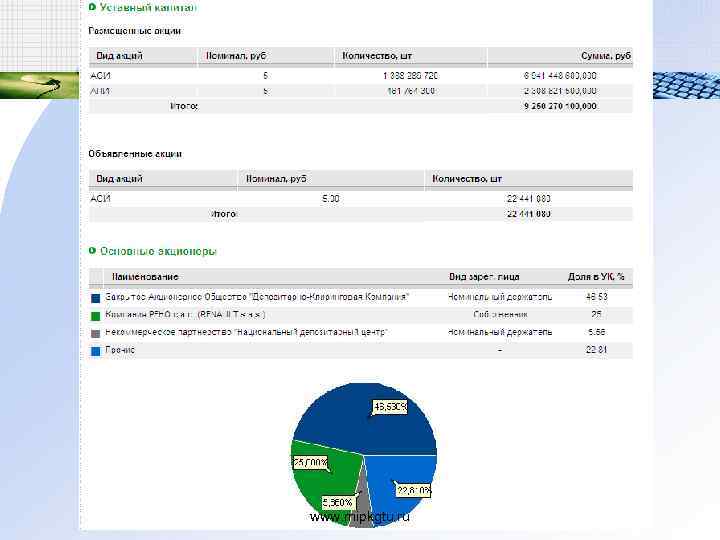The width and height of the screenshot is (720, 540).
Task: Click the 'Доля в УК, %' column header
Action: pos(596,276)
